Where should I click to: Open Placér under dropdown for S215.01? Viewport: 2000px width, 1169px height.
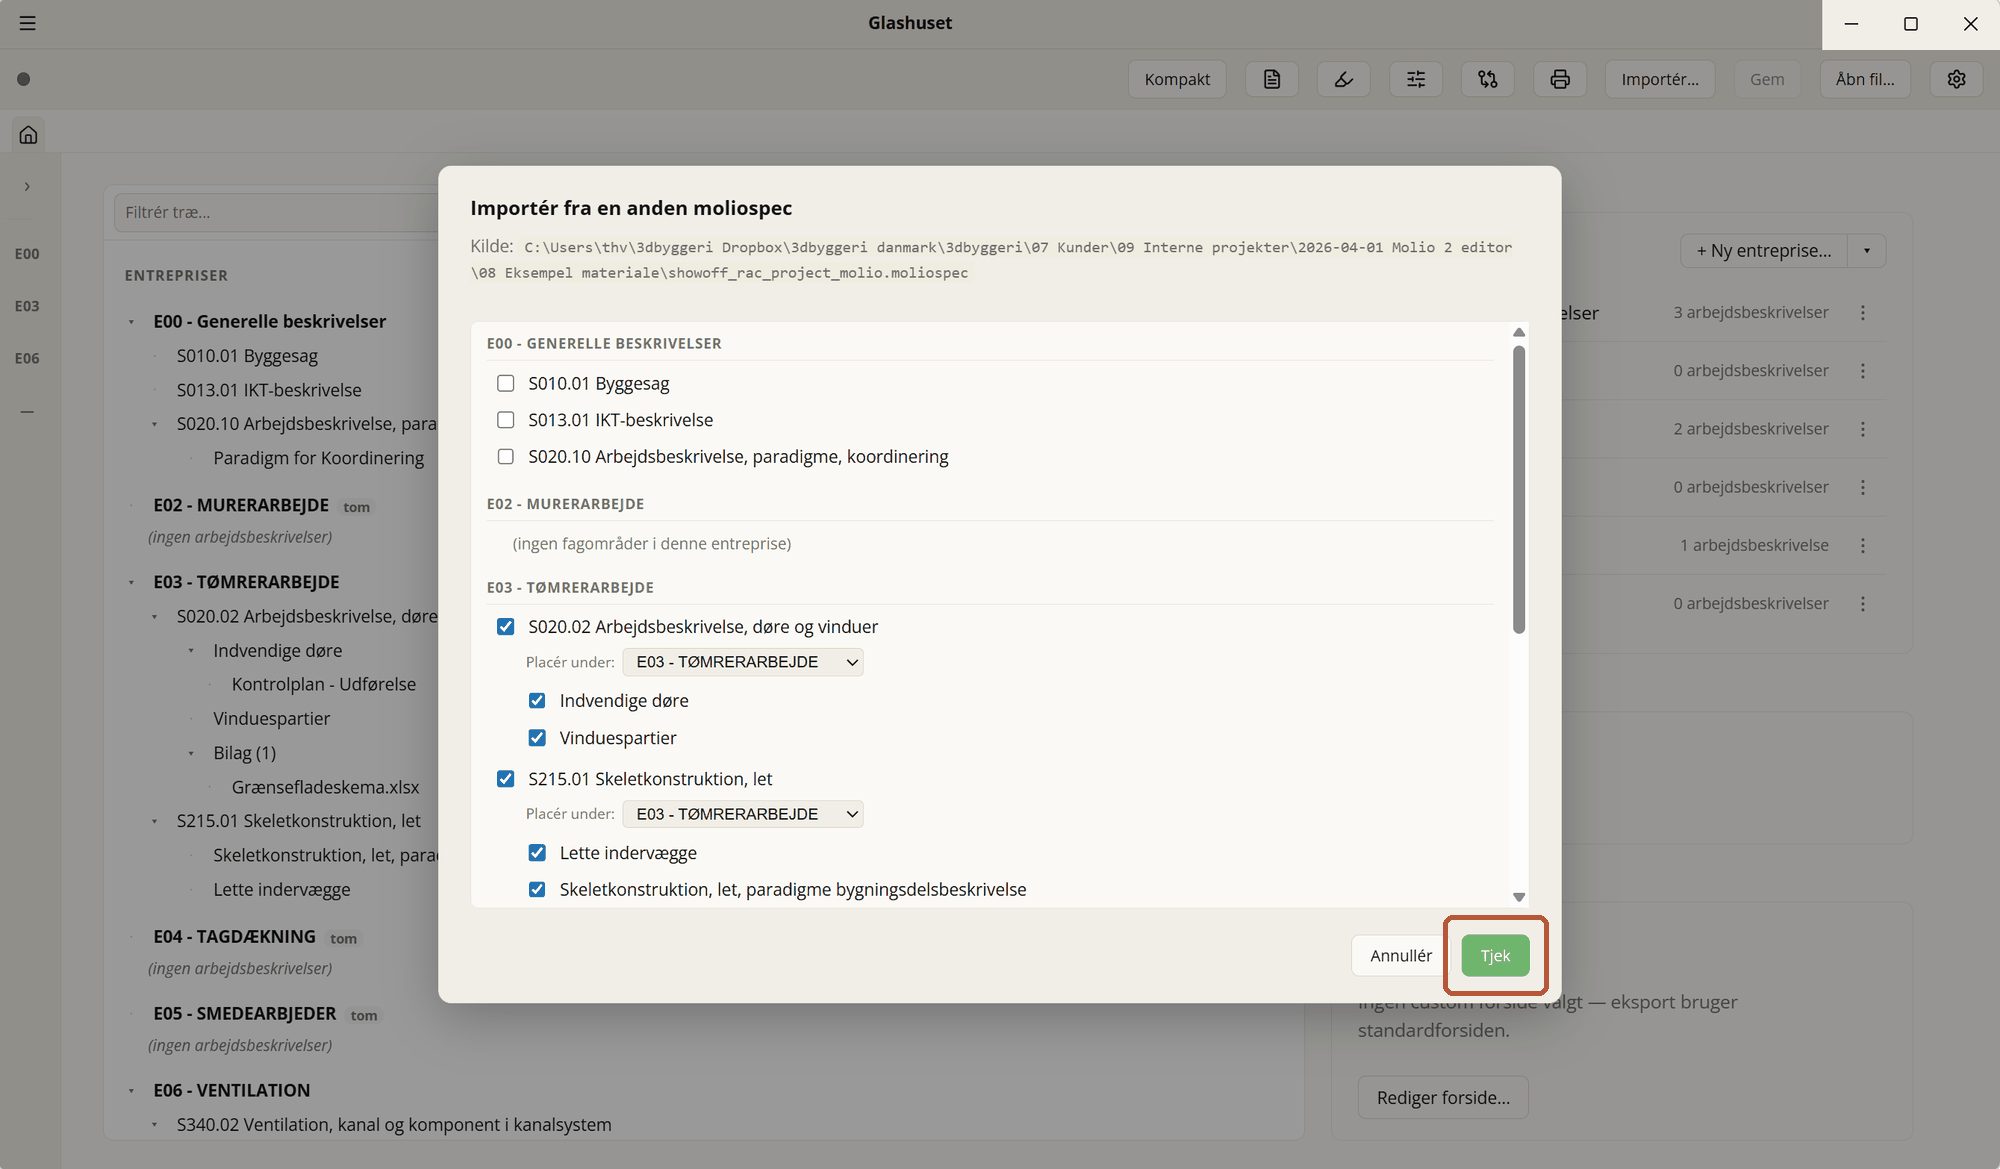coord(743,814)
